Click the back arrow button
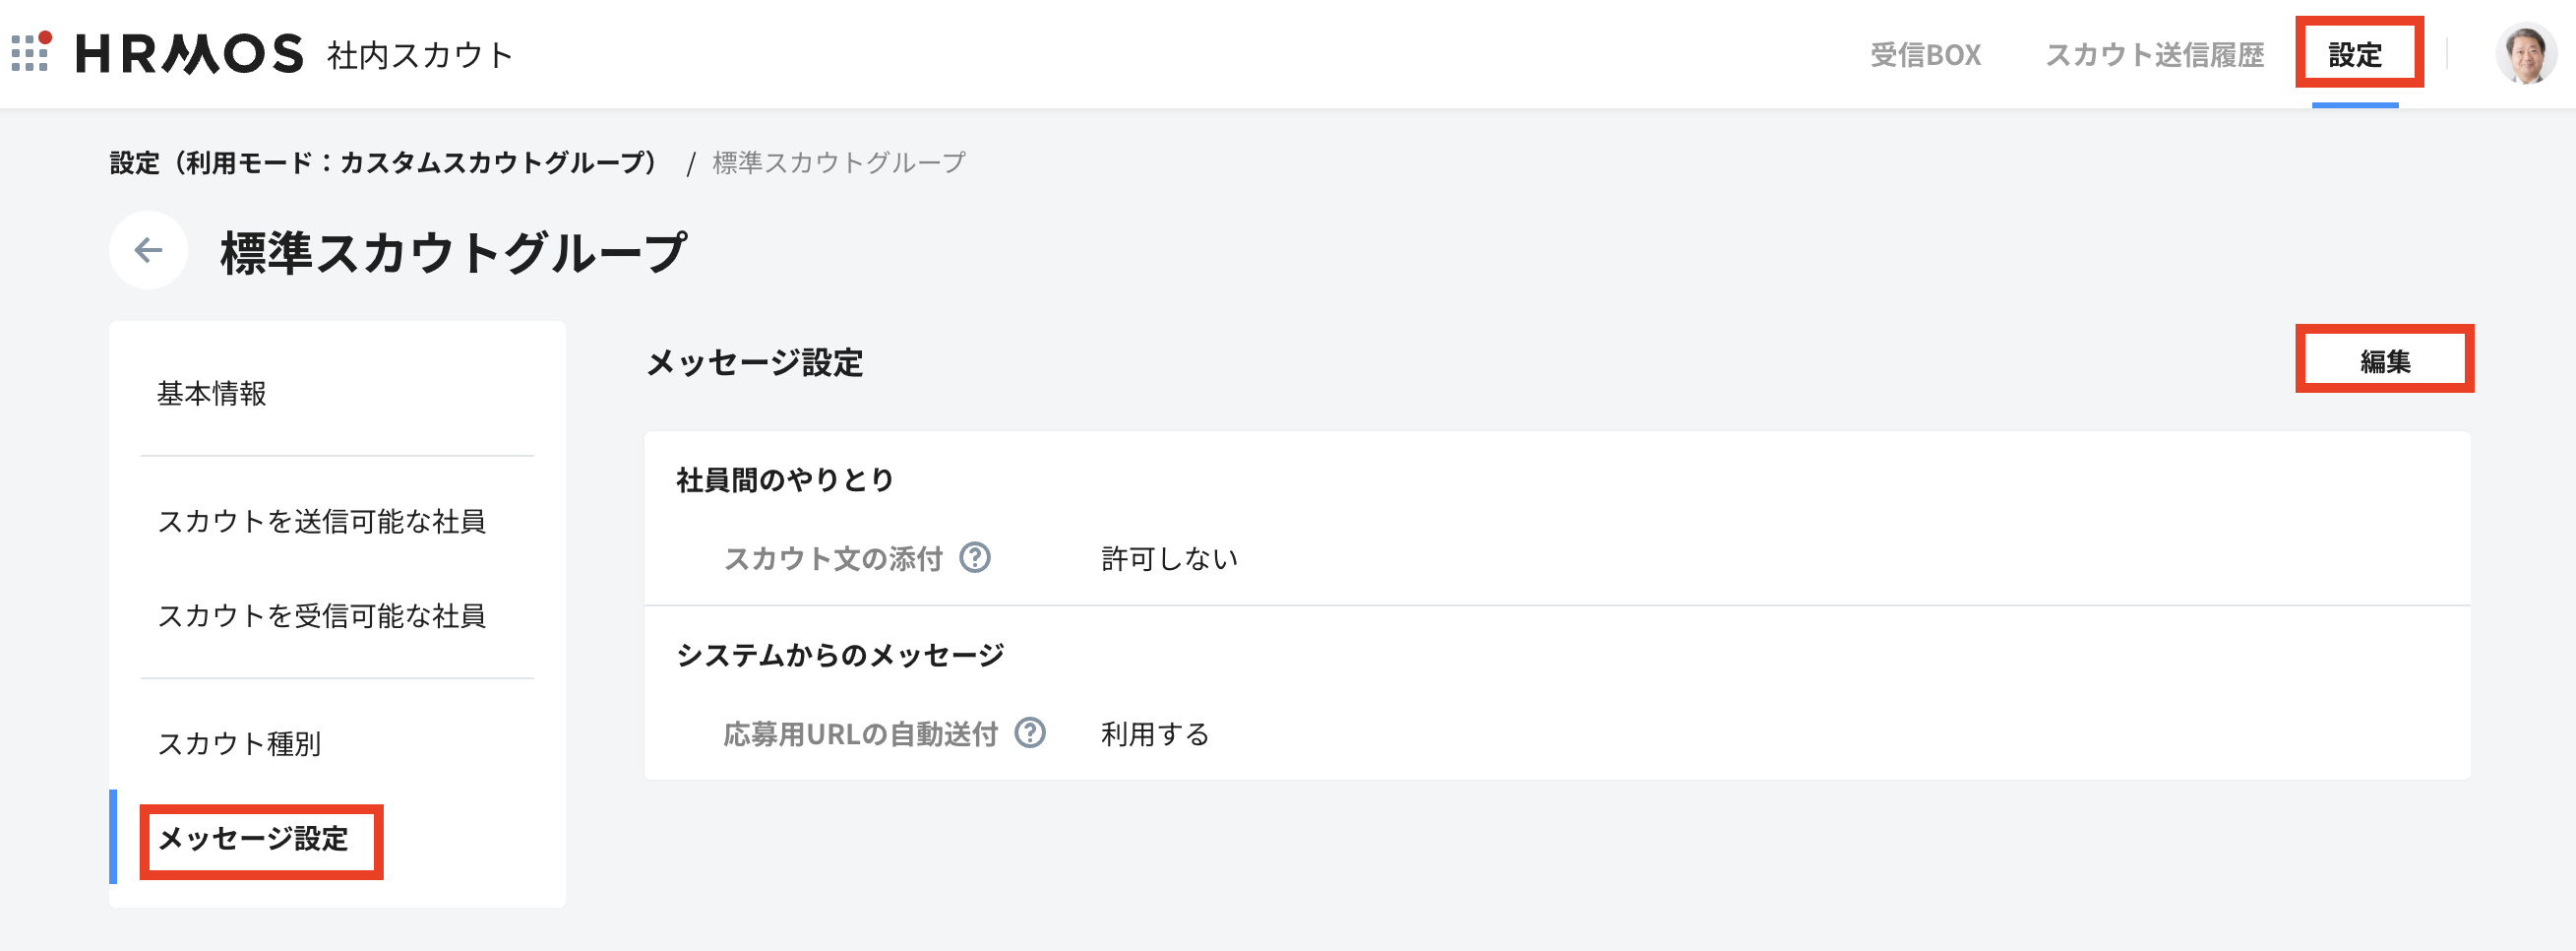 click(x=148, y=250)
